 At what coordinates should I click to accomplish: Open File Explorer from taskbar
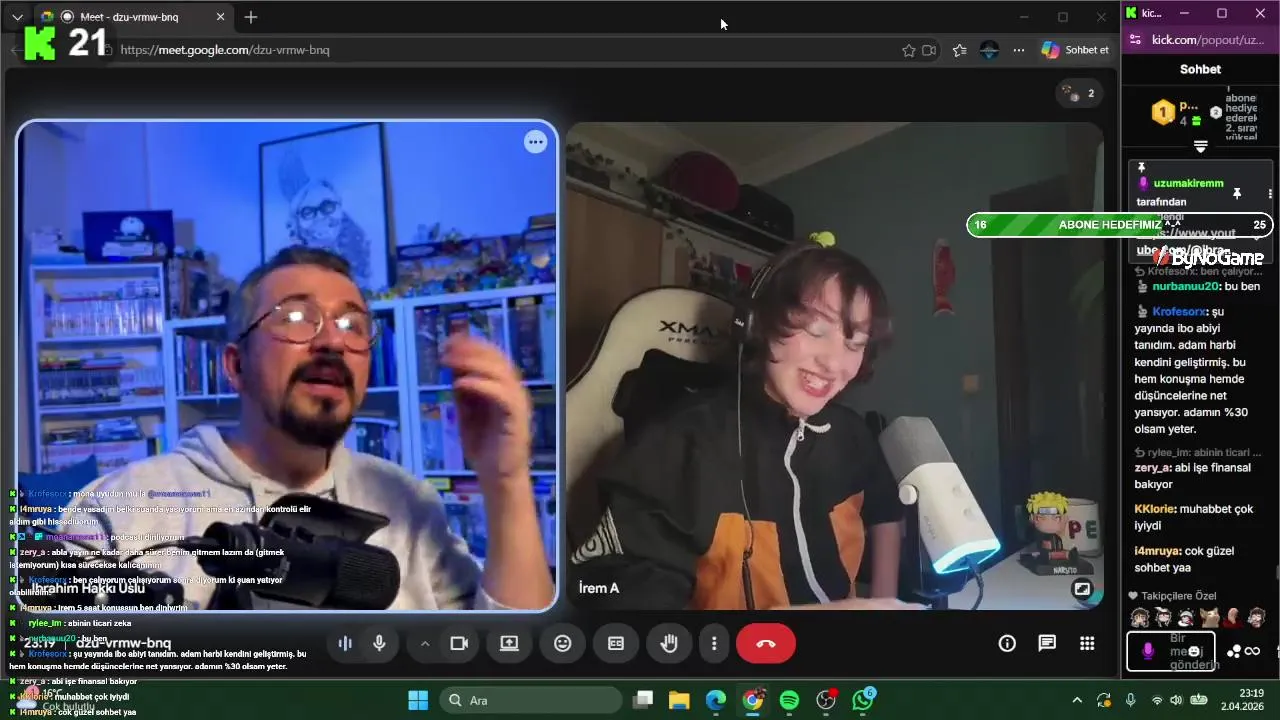679,700
